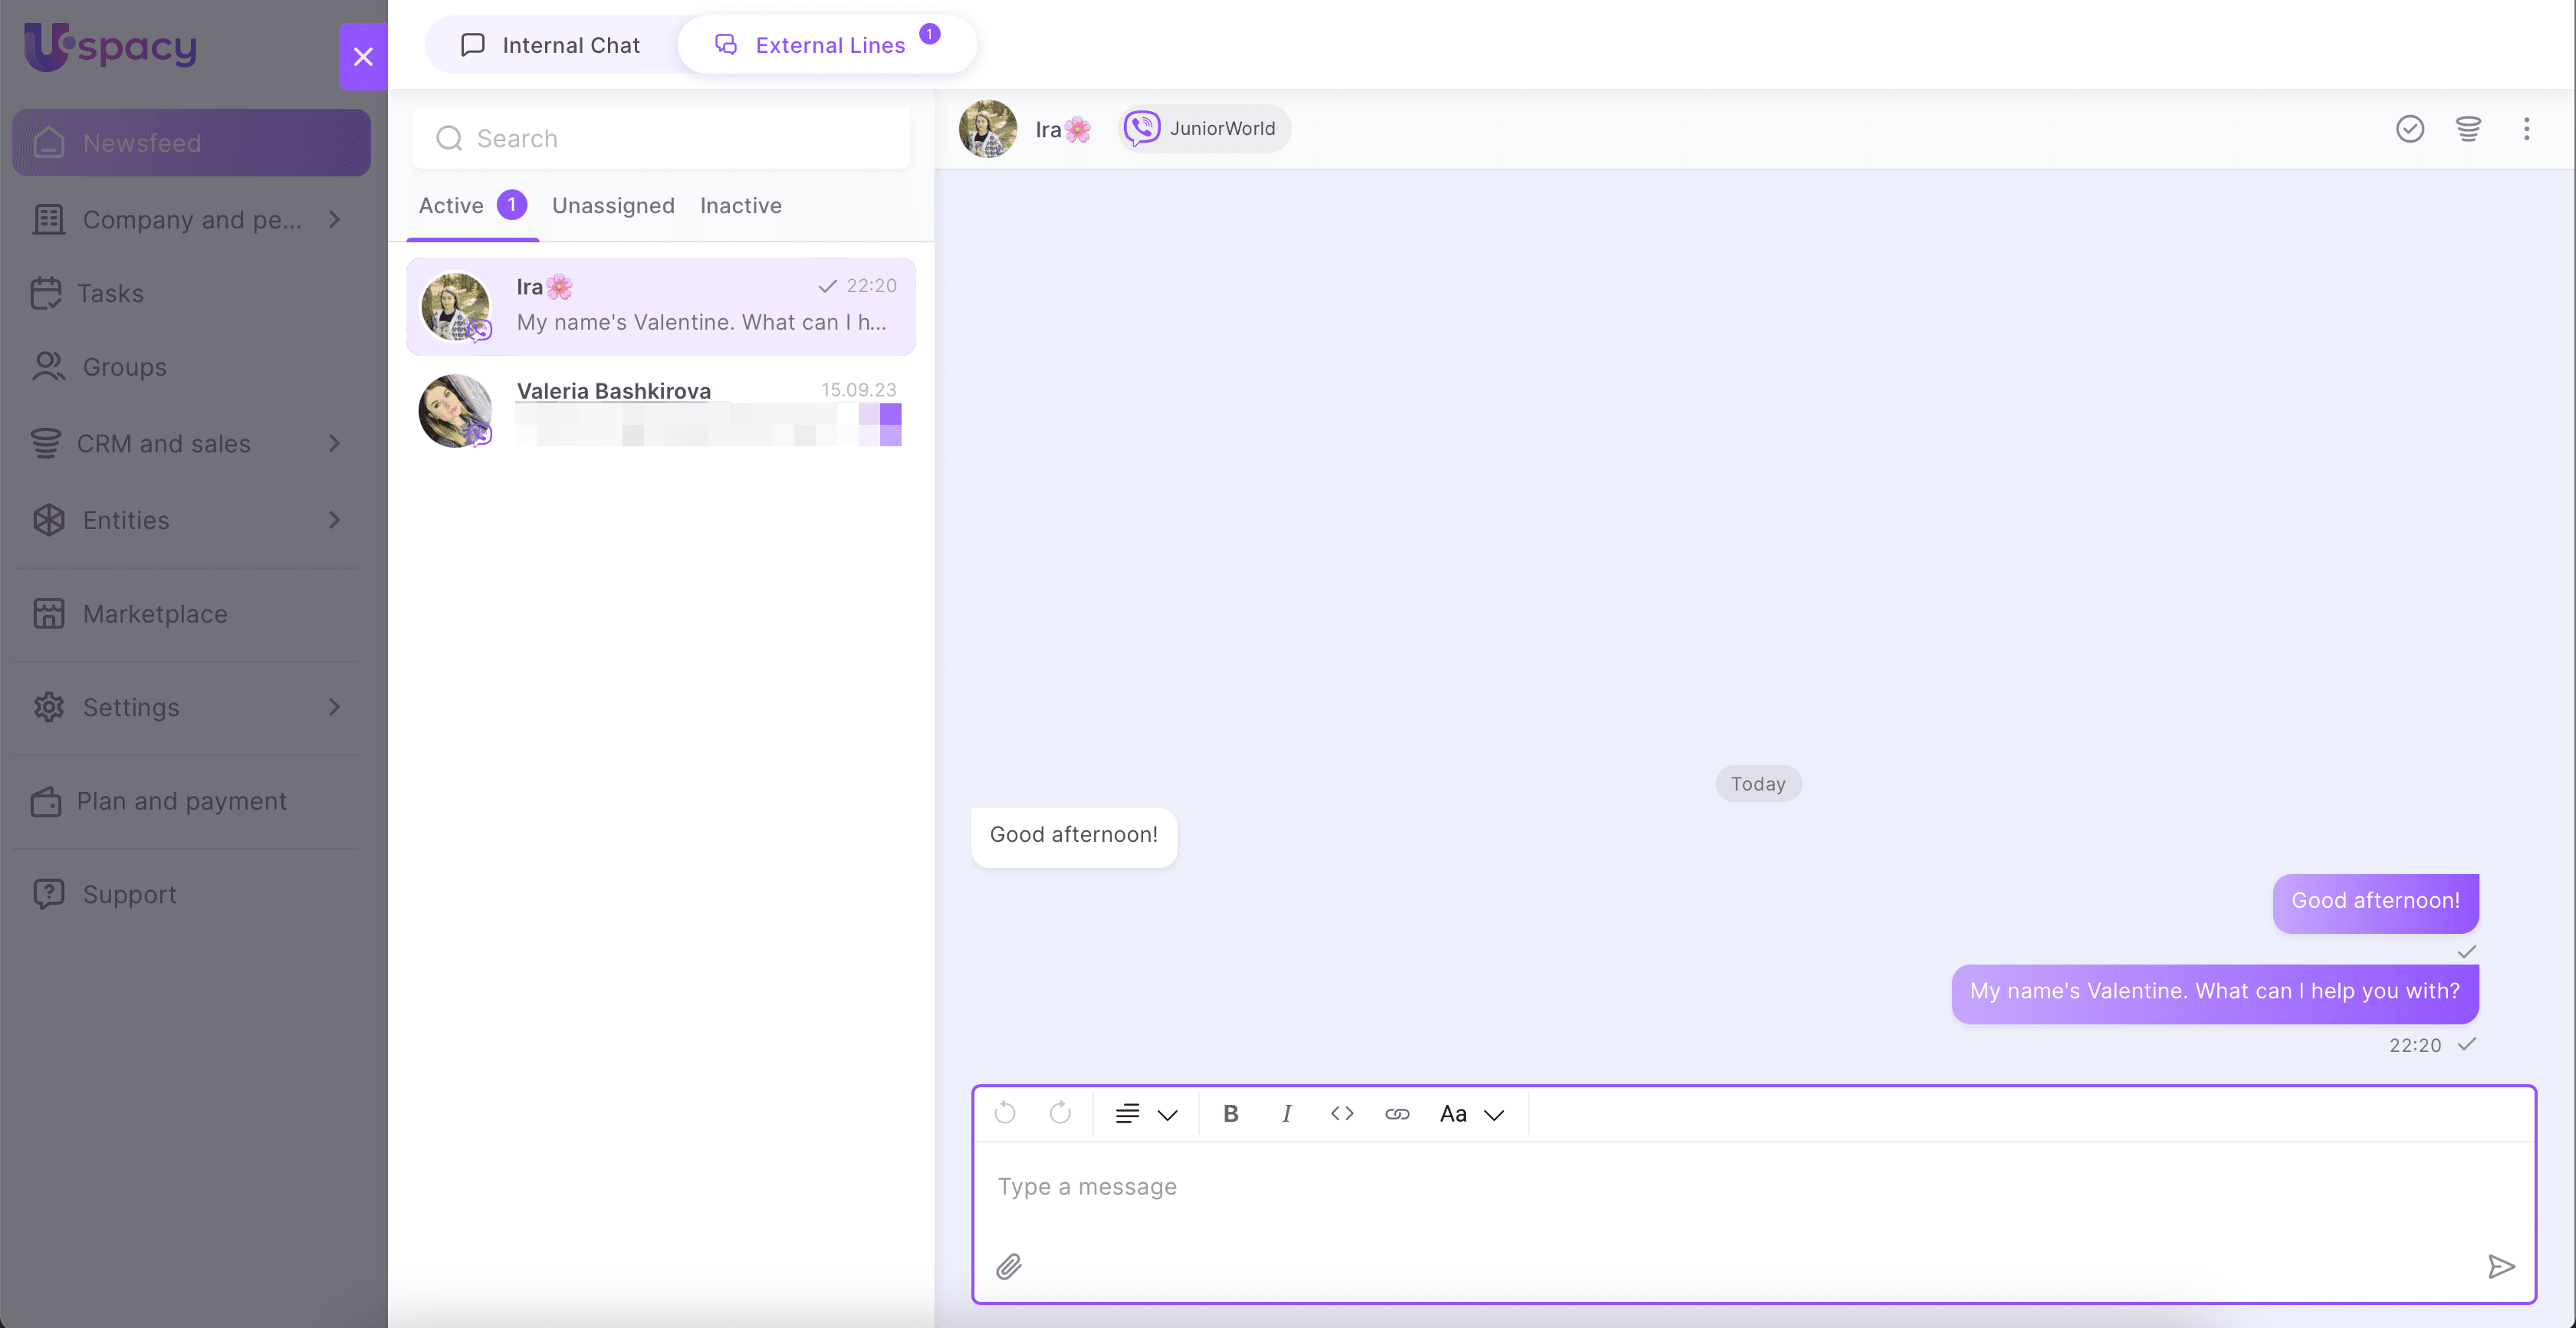Switch to the Unassigned tab
Viewport: 2576px width, 1328px height.
coord(613,205)
